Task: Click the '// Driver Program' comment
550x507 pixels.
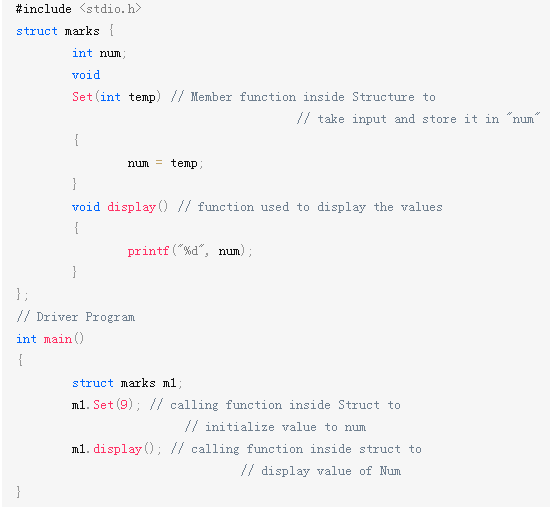Action: click(76, 317)
